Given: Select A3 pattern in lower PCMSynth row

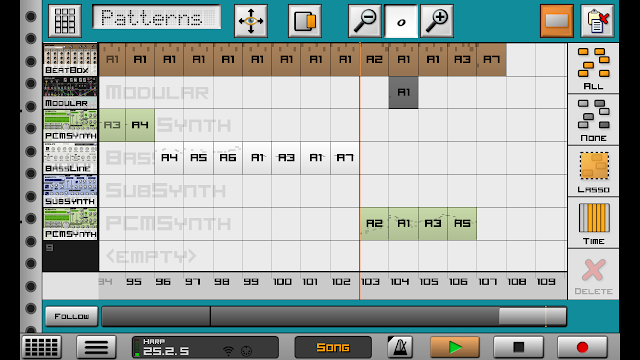Looking at the screenshot, I should [x=433, y=224].
